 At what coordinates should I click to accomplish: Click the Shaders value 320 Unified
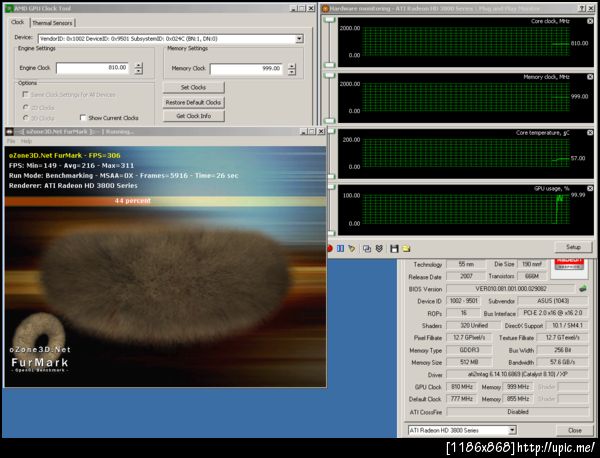(473, 325)
